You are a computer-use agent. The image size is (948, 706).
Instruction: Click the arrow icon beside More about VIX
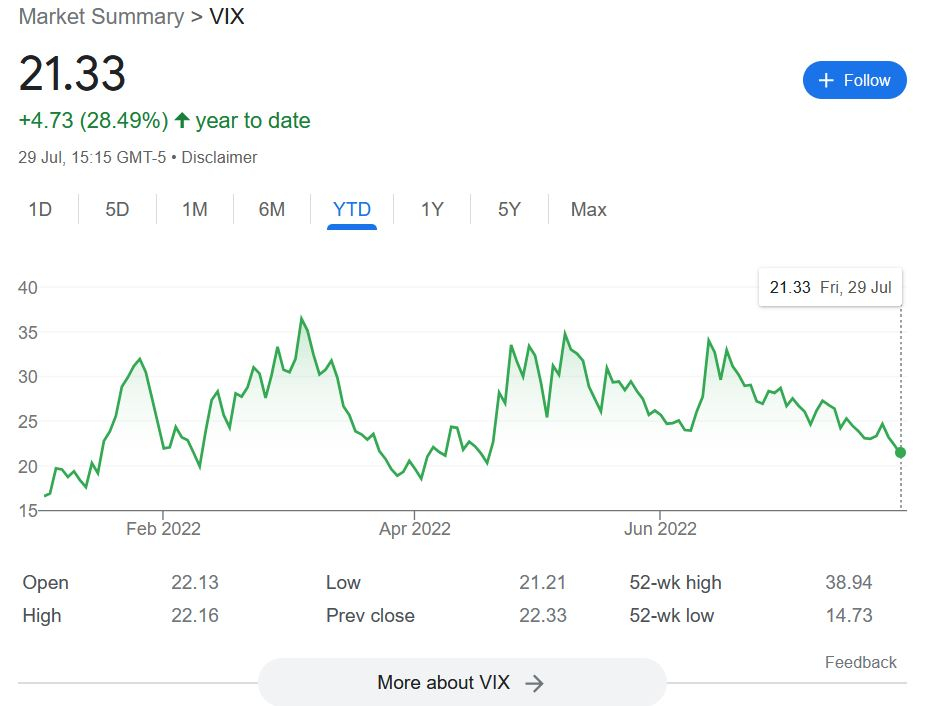pos(535,684)
